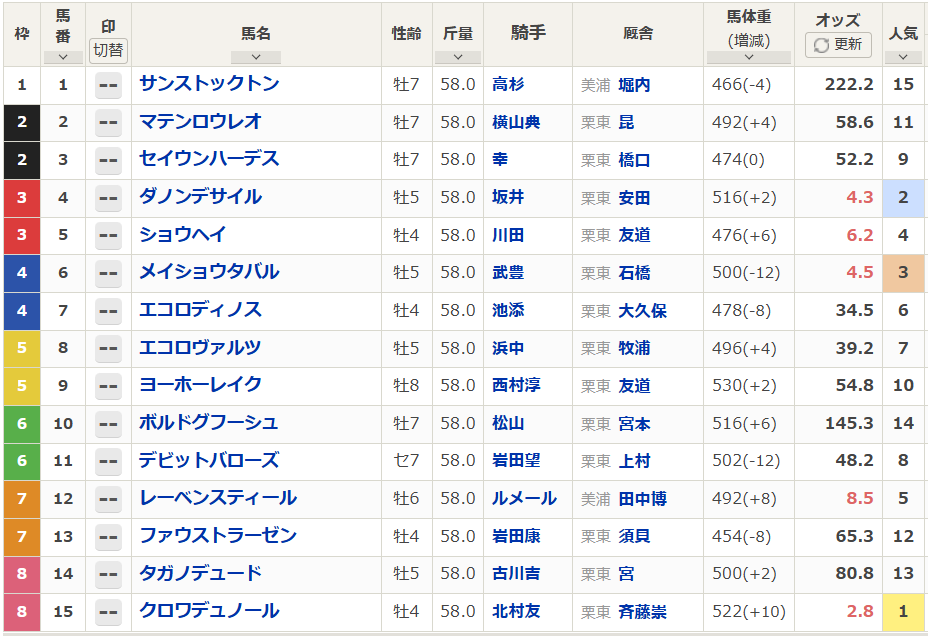Screen dimensions: 928x636
Task: Open jockey 横山典 profile
Action: (x=516, y=122)
